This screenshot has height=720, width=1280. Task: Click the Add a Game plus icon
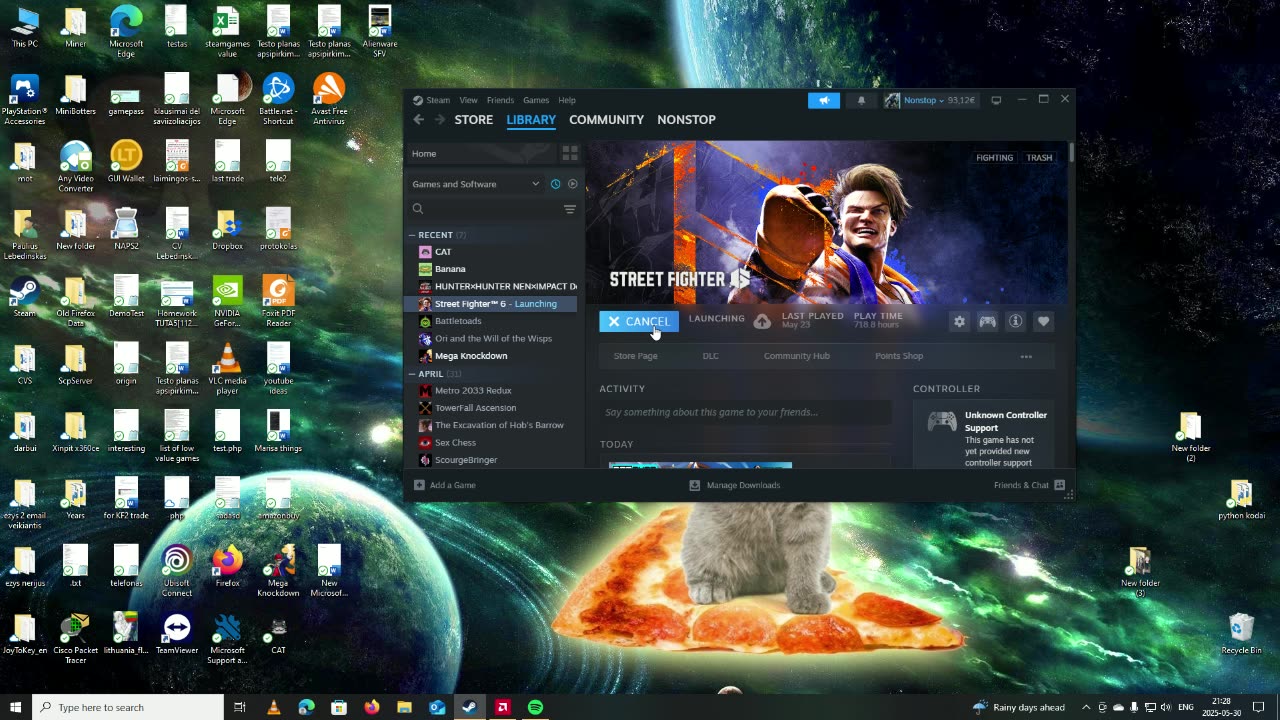pos(419,485)
